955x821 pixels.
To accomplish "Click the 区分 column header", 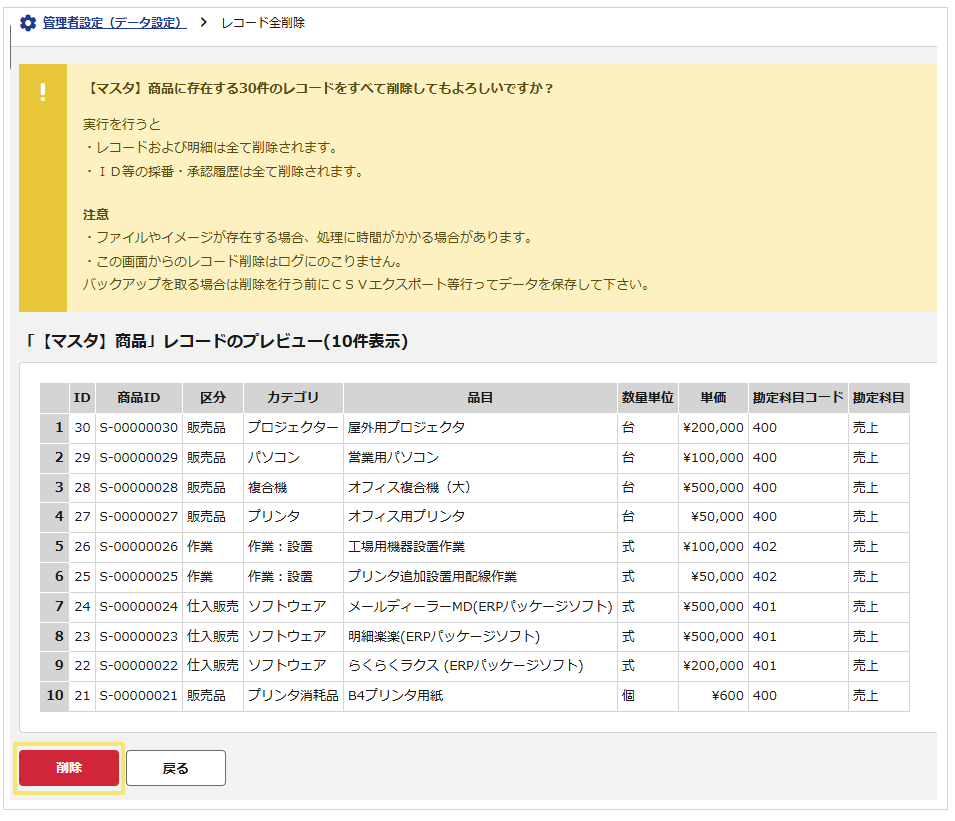I will pyautogui.click(x=213, y=398).
